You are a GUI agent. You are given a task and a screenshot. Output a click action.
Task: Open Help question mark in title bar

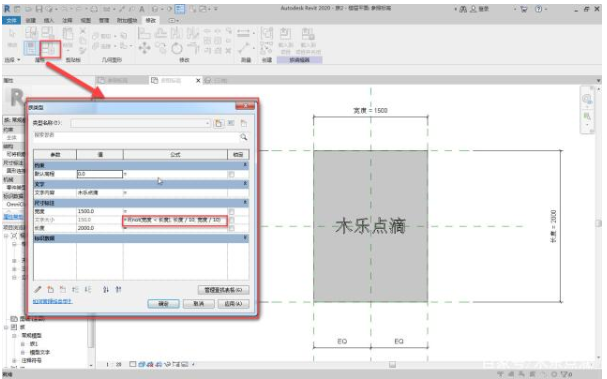538,9
